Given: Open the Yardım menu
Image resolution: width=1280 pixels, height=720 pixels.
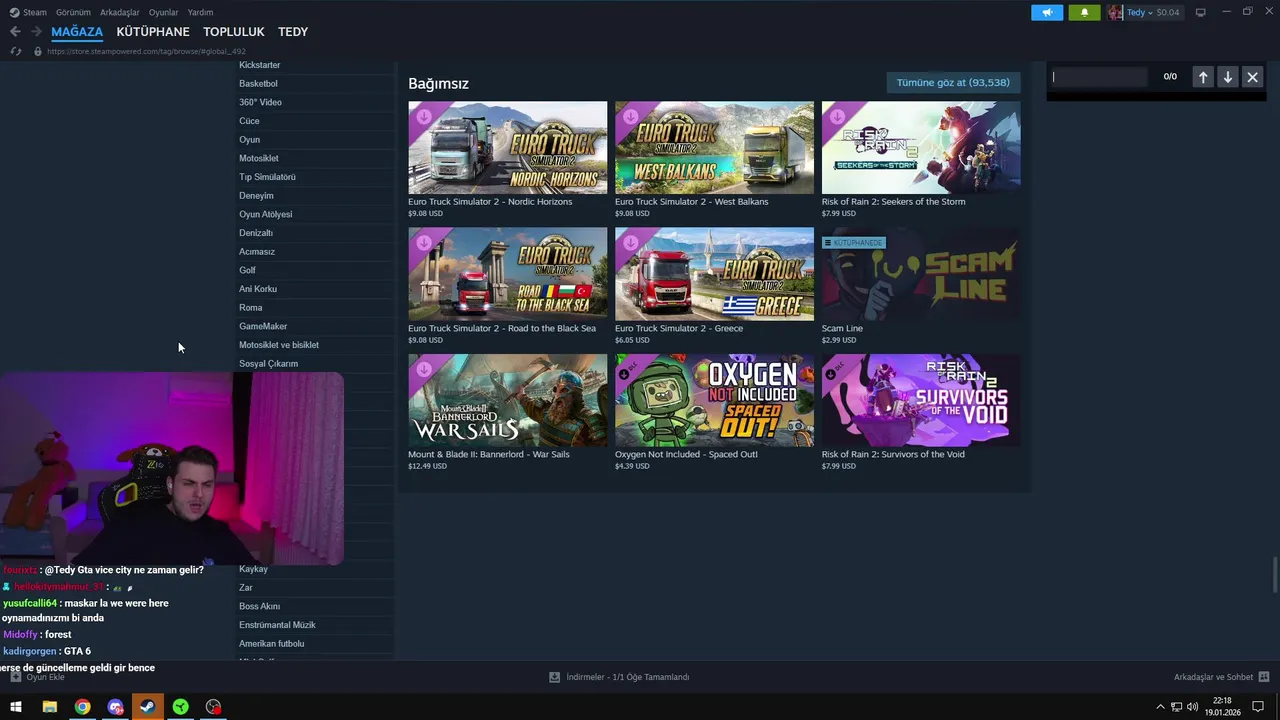Looking at the screenshot, I should [200, 12].
